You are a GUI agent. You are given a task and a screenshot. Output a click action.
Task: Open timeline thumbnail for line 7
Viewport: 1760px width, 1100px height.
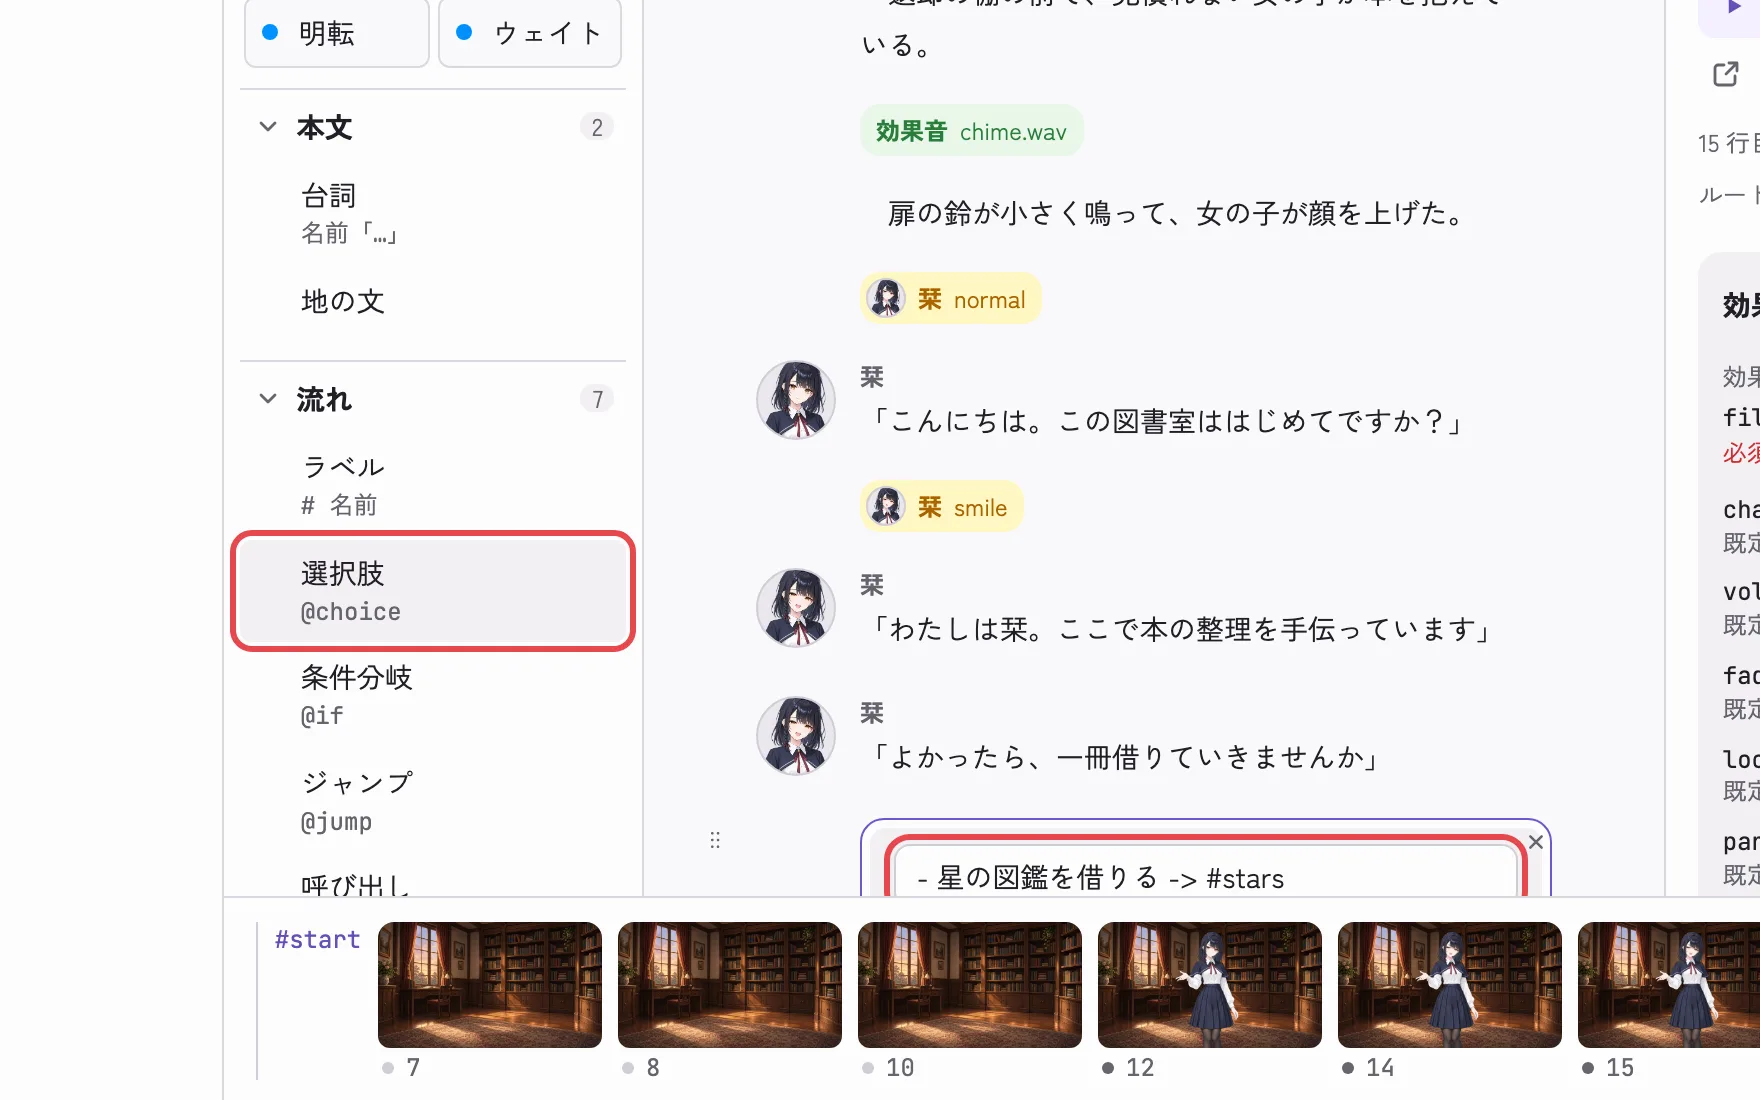pyautogui.click(x=490, y=985)
